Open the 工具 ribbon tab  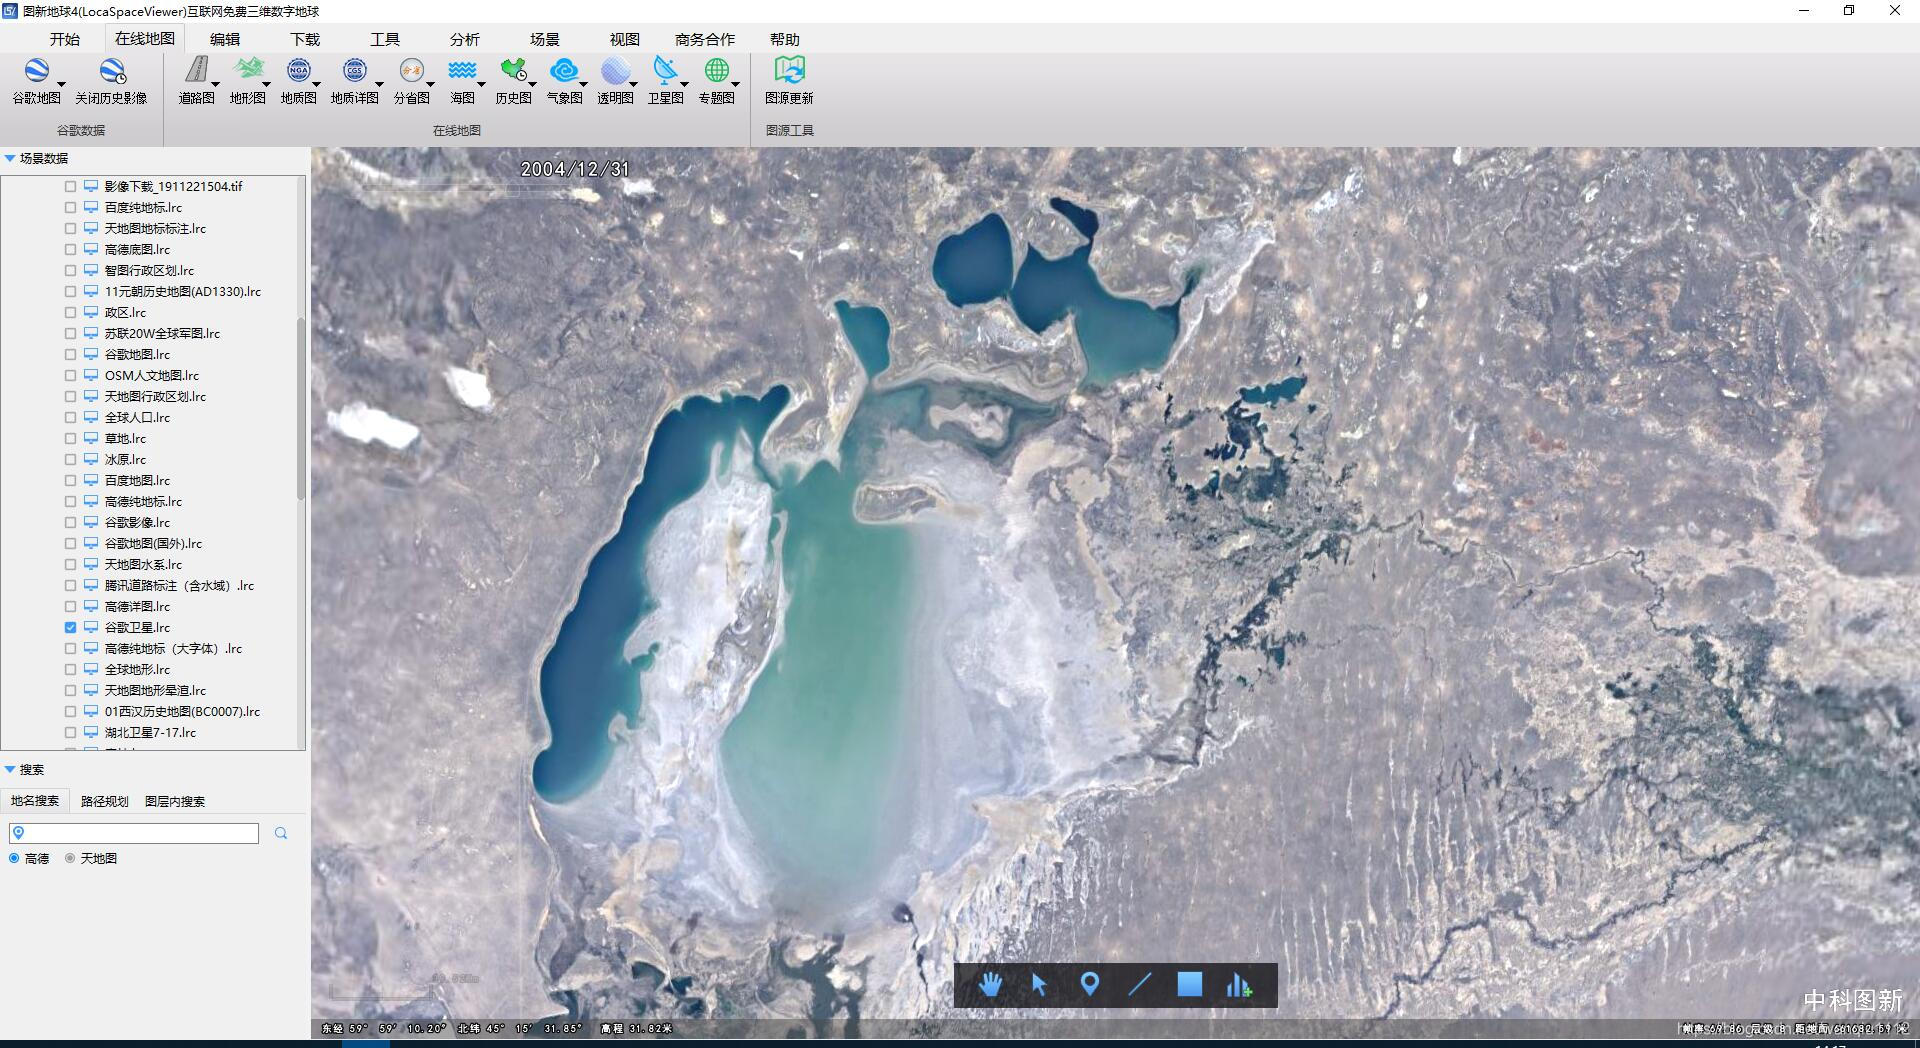pos(385,39)
